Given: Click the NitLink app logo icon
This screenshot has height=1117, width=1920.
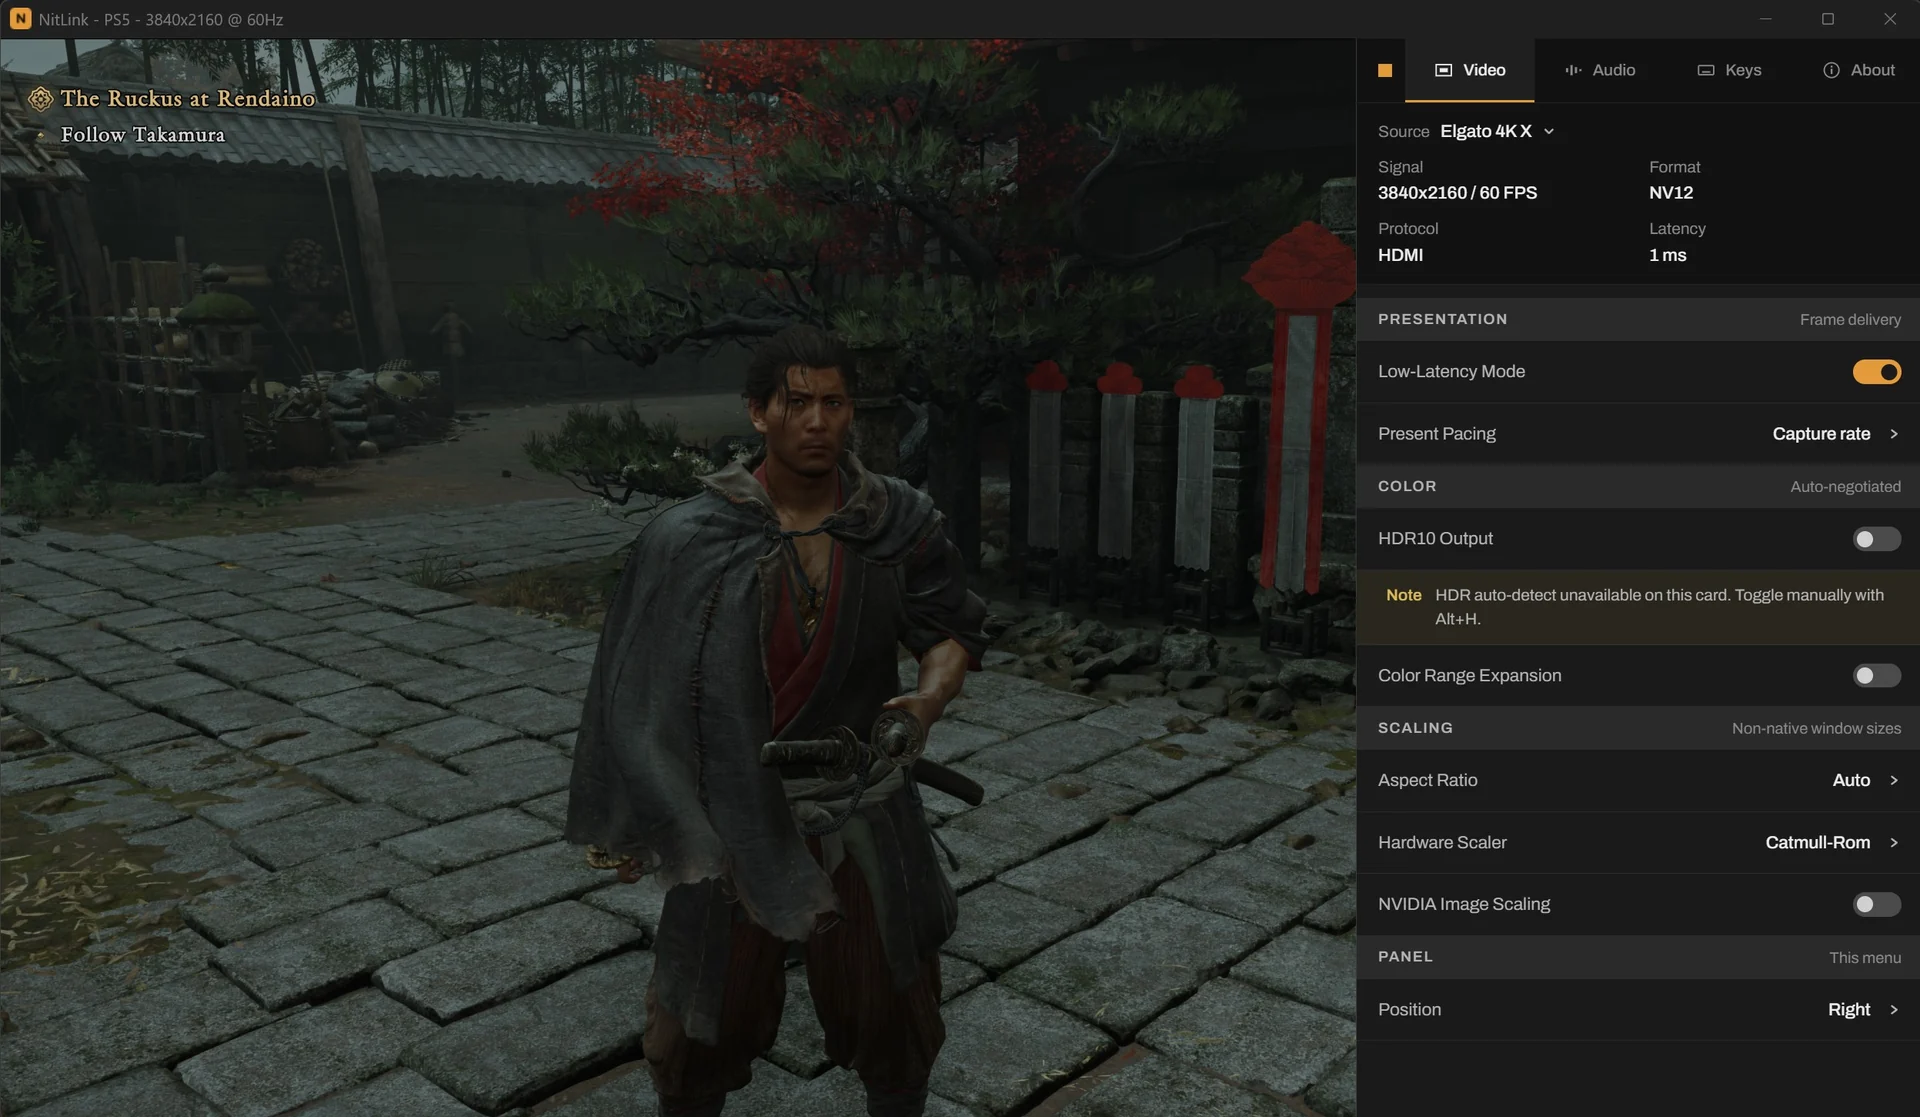Looking at the screenshot, I should coord(20,19).
